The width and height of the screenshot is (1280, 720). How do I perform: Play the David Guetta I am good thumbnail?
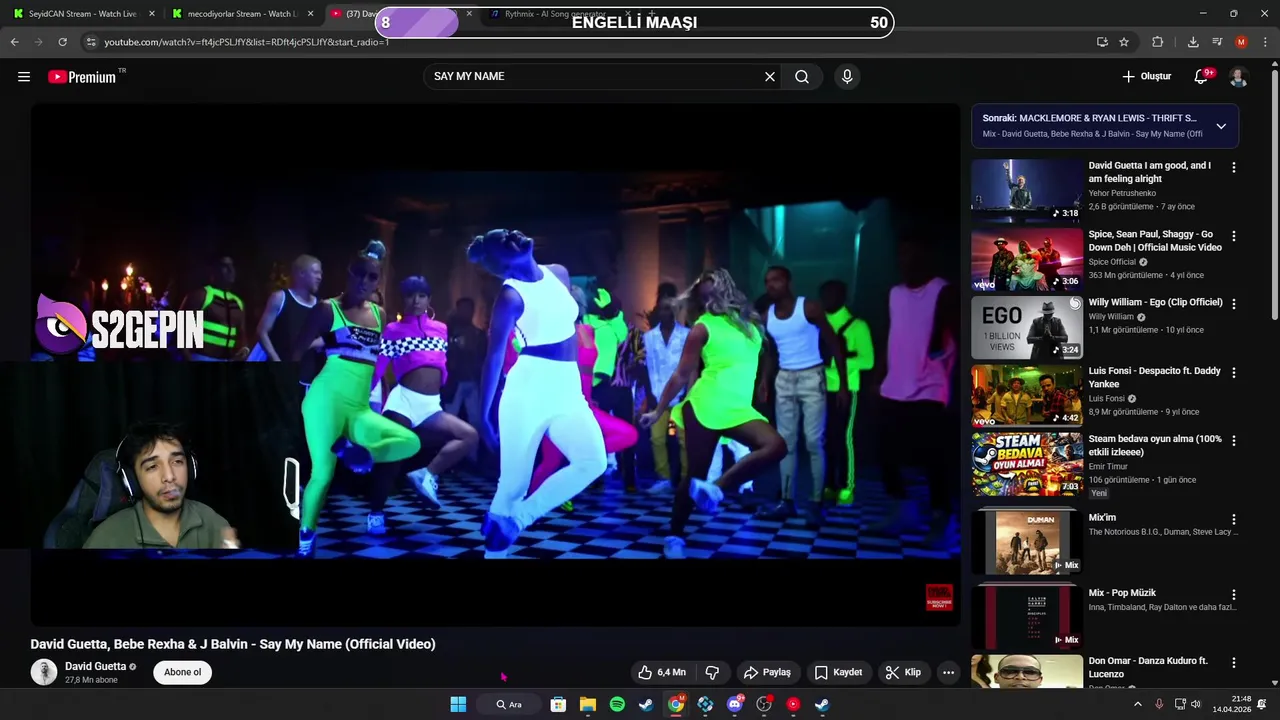pos(1027,190)
